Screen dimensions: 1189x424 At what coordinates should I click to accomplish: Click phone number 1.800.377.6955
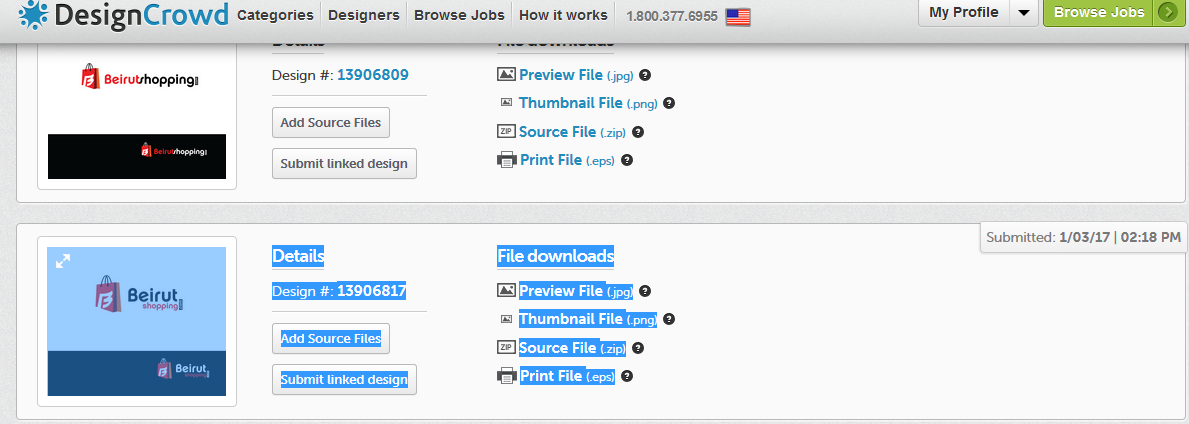tap(672, 16)
